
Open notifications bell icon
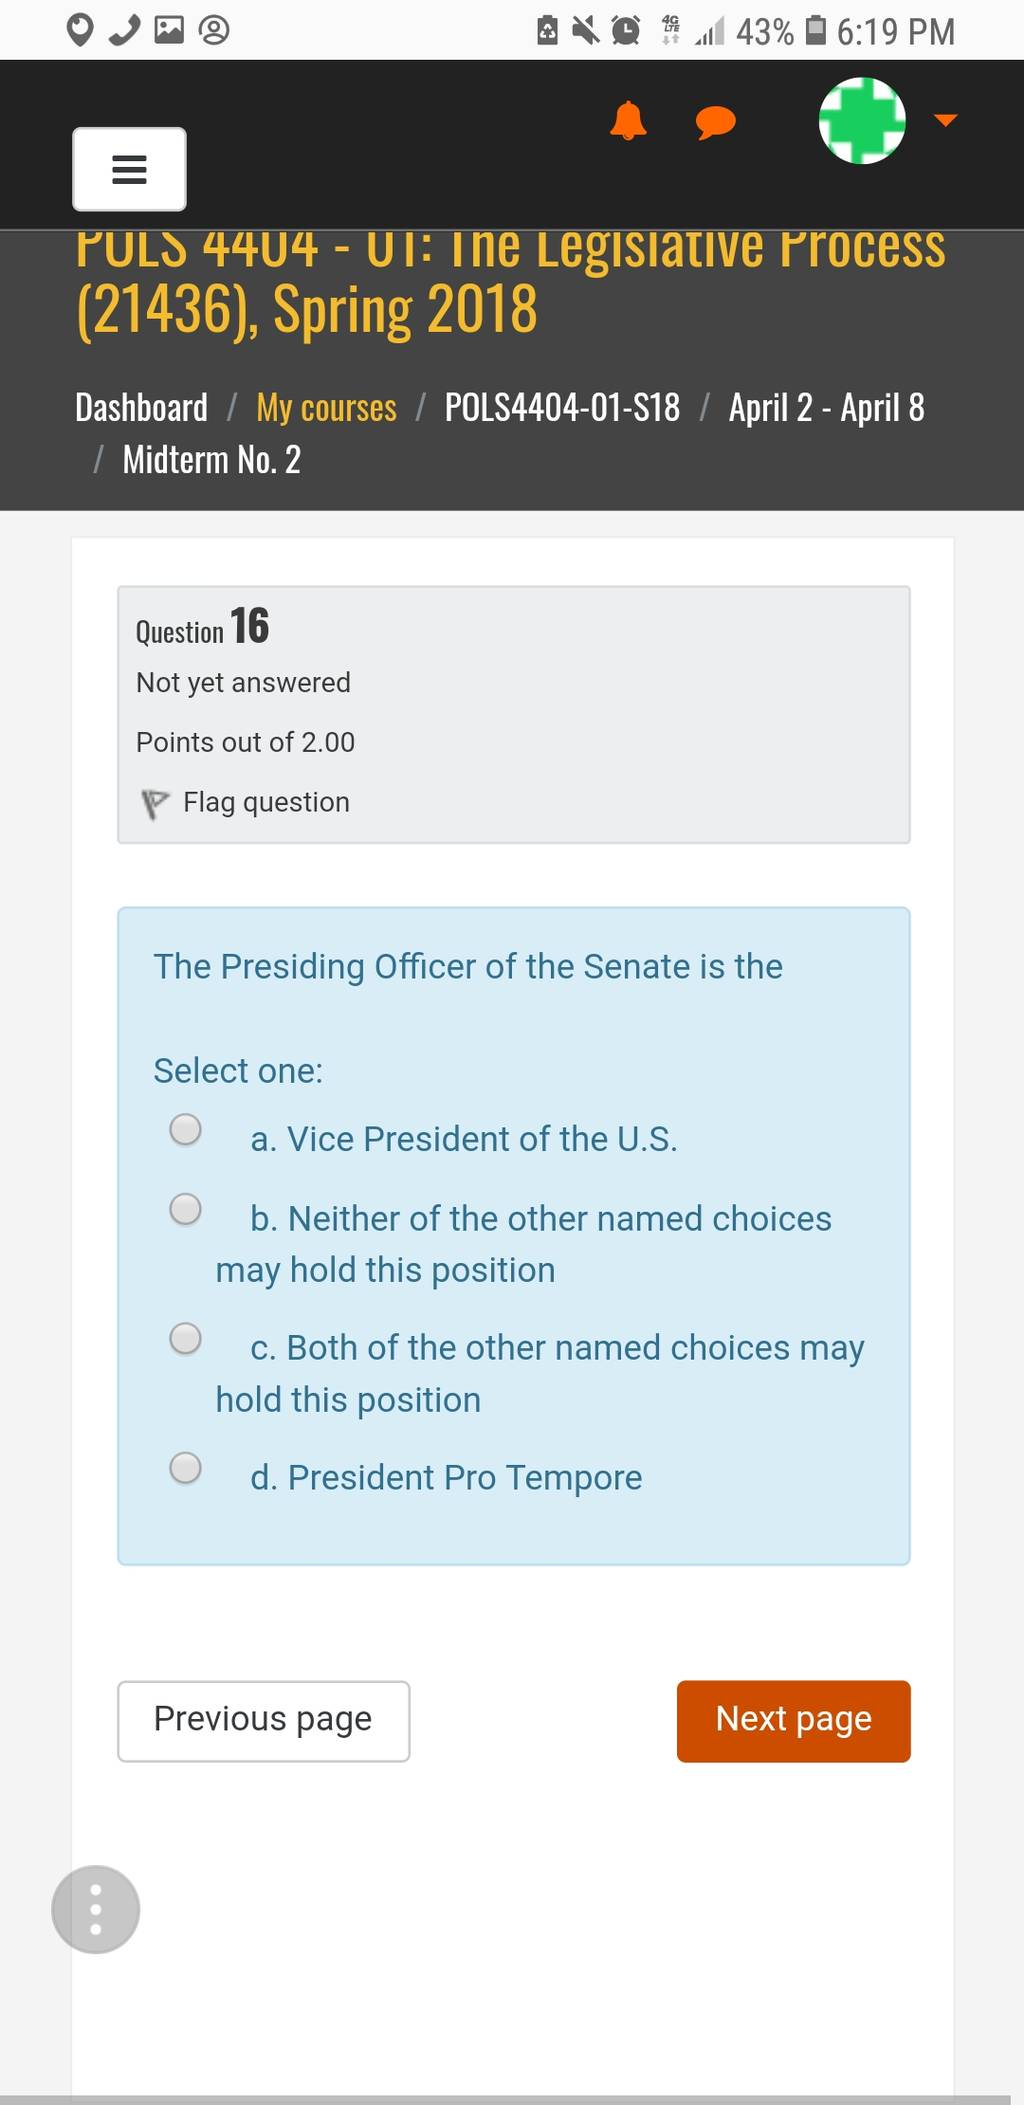(x=628, y=121)
